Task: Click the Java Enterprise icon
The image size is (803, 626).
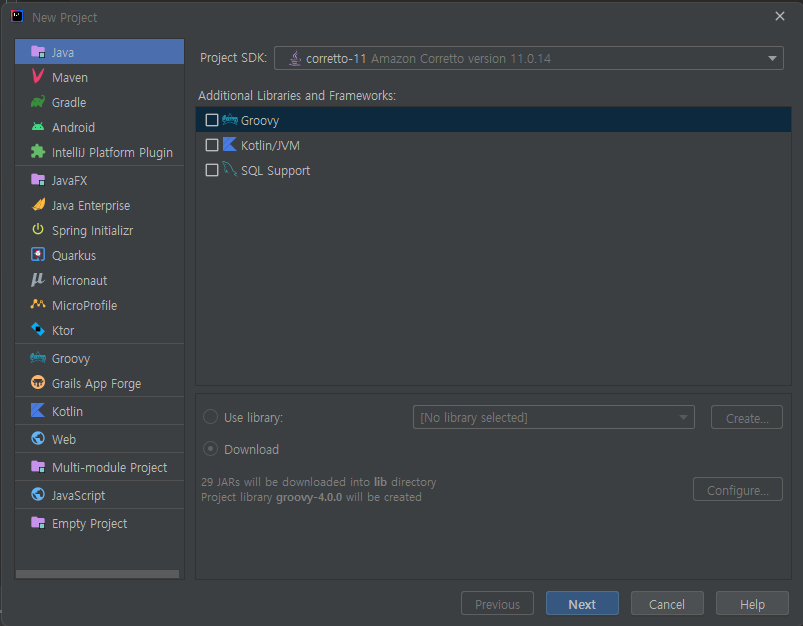Action: tap(38, 205)
